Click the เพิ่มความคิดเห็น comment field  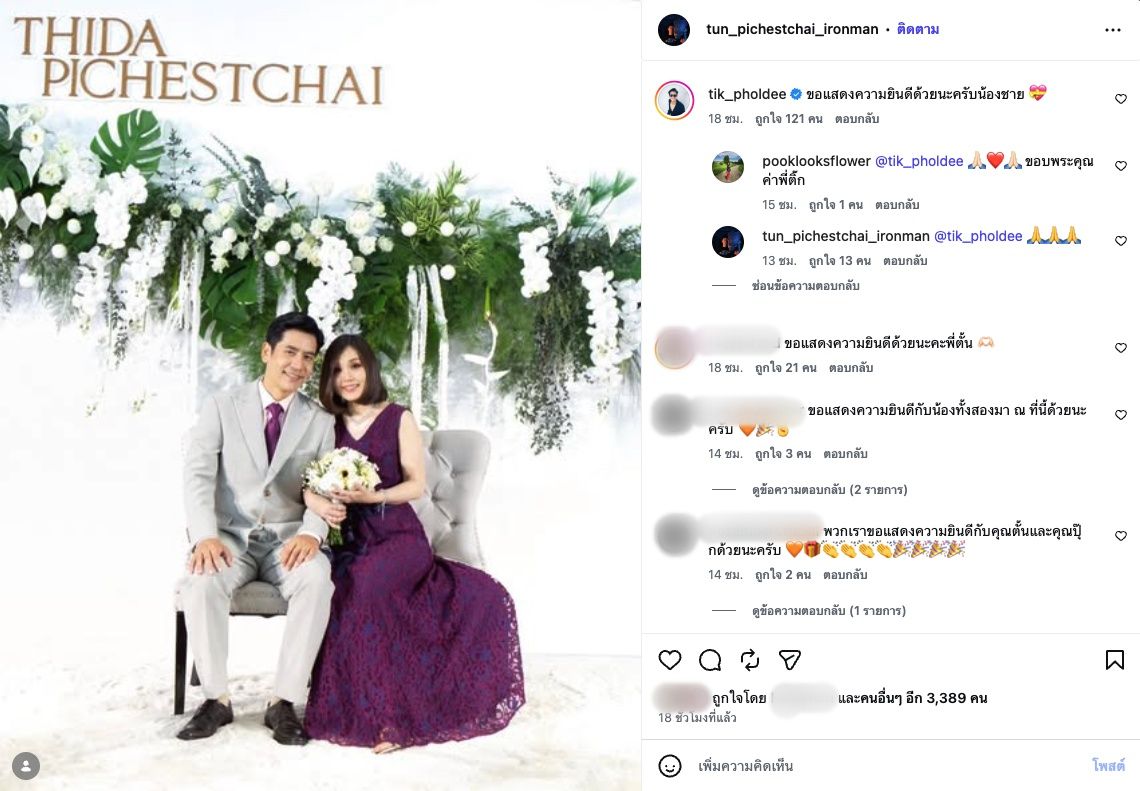click(x=891, y=766)
